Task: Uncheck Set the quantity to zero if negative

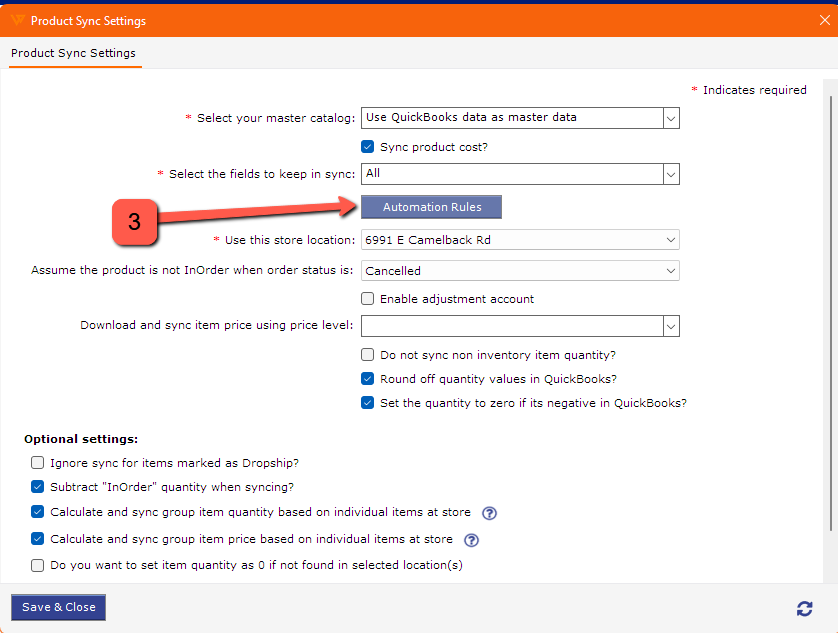Action: pyautogui.click(x=367, y=403)
